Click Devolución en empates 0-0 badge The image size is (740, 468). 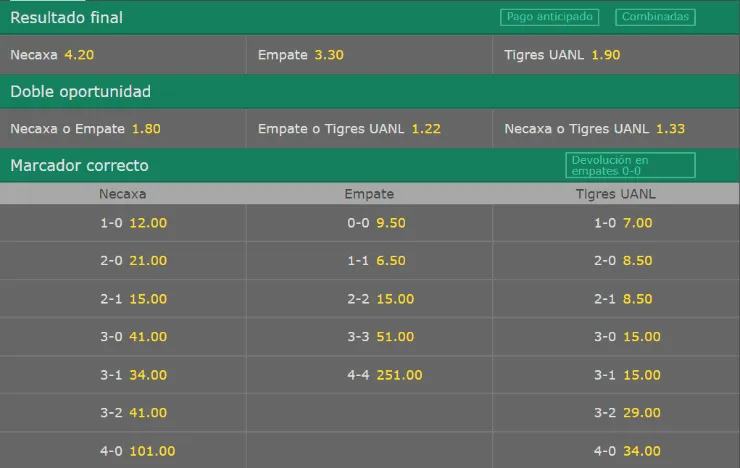(x=629, y=165)
